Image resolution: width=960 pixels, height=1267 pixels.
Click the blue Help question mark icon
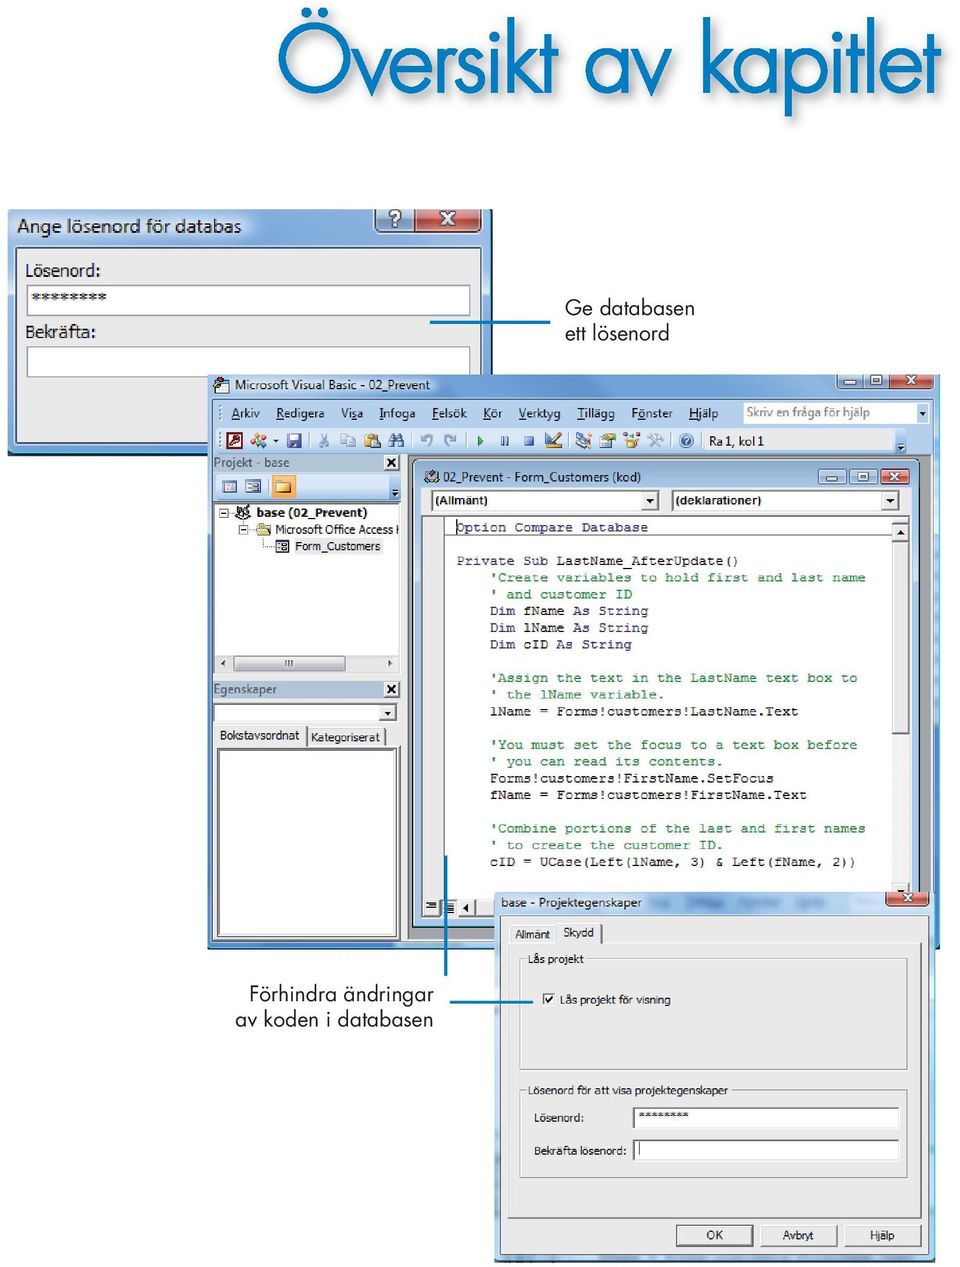686,441
